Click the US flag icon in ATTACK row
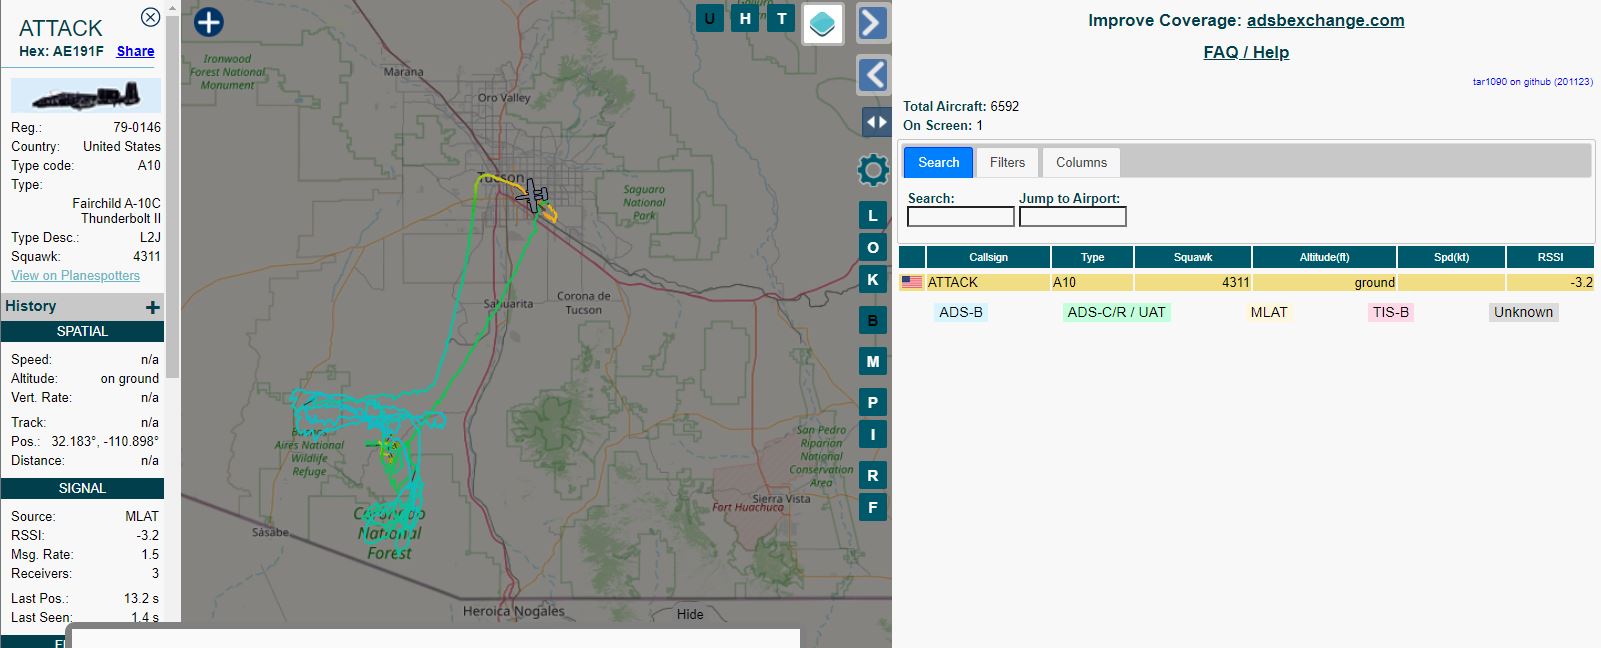 pyautogui.click(x=912, y=282)
